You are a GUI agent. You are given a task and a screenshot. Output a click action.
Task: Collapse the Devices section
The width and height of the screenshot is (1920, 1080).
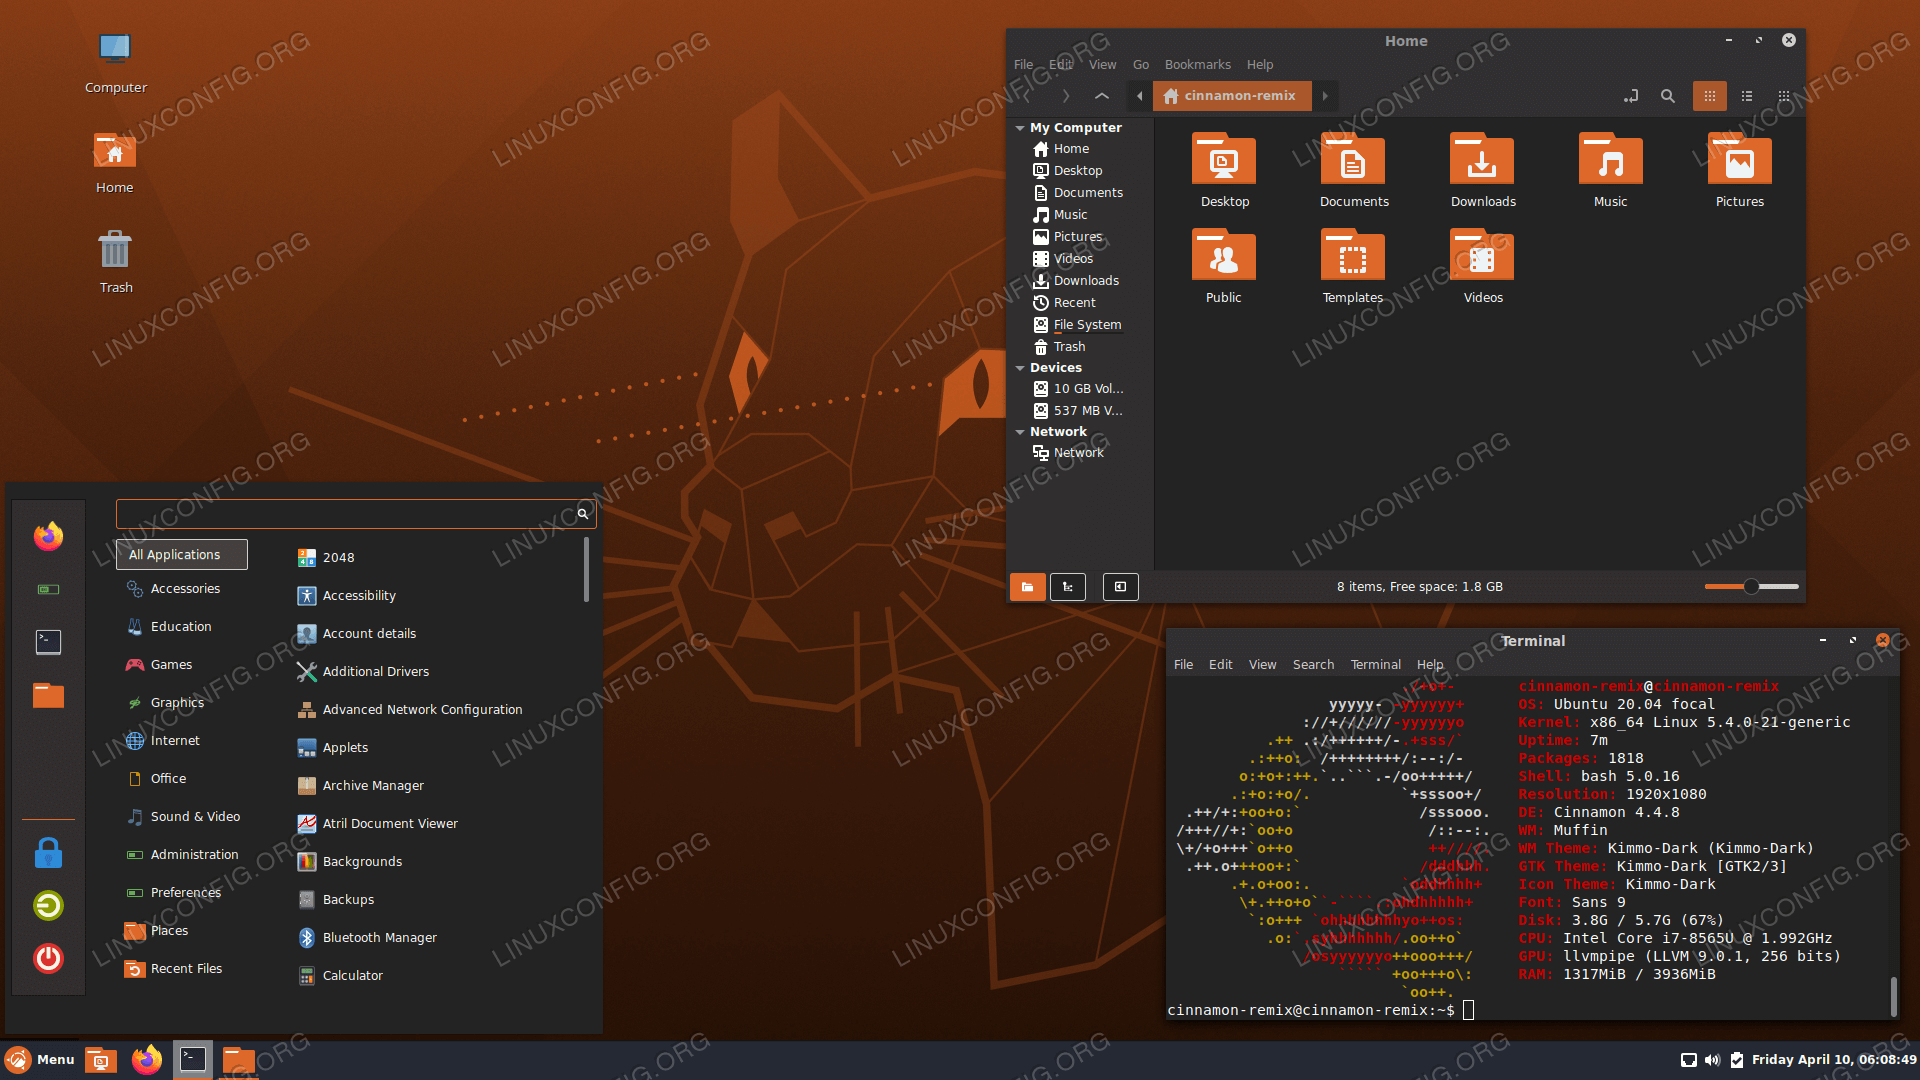(x=1020, y=368)
